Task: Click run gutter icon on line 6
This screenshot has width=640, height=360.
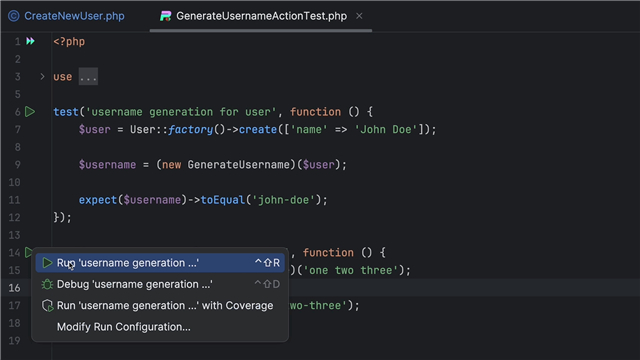Action: [30, 112]
